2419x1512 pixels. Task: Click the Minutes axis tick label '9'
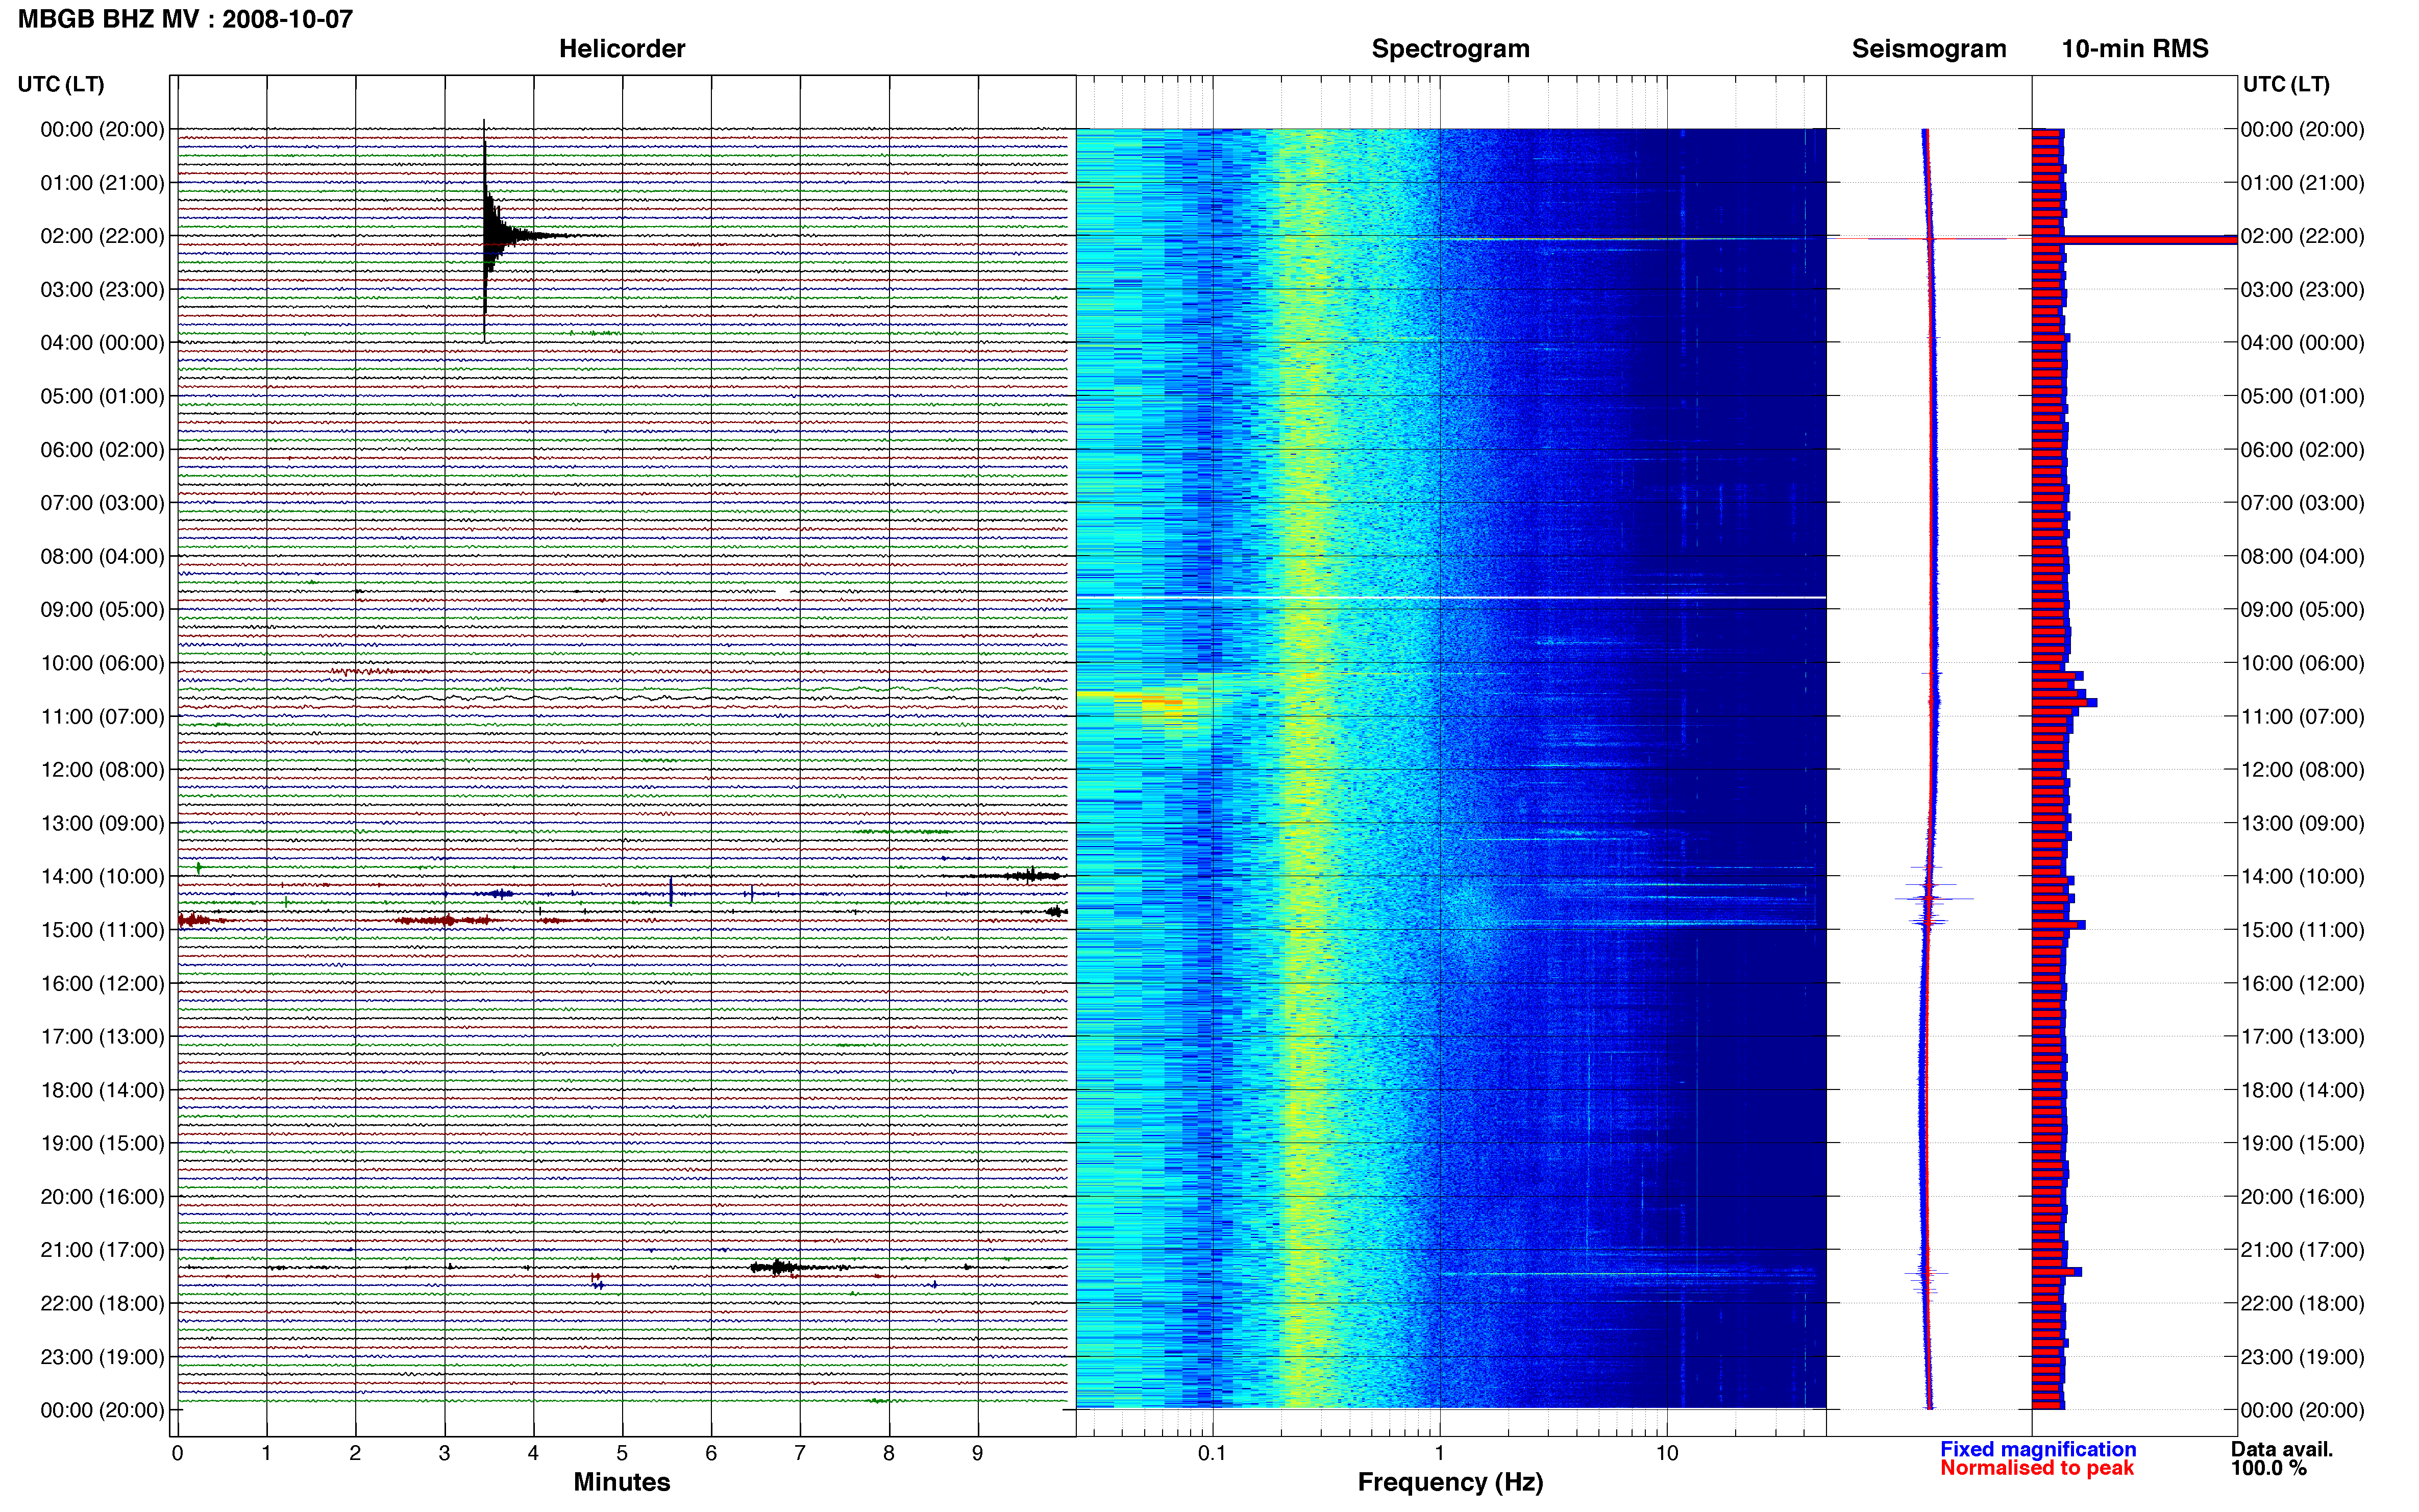click(978, 1453)
